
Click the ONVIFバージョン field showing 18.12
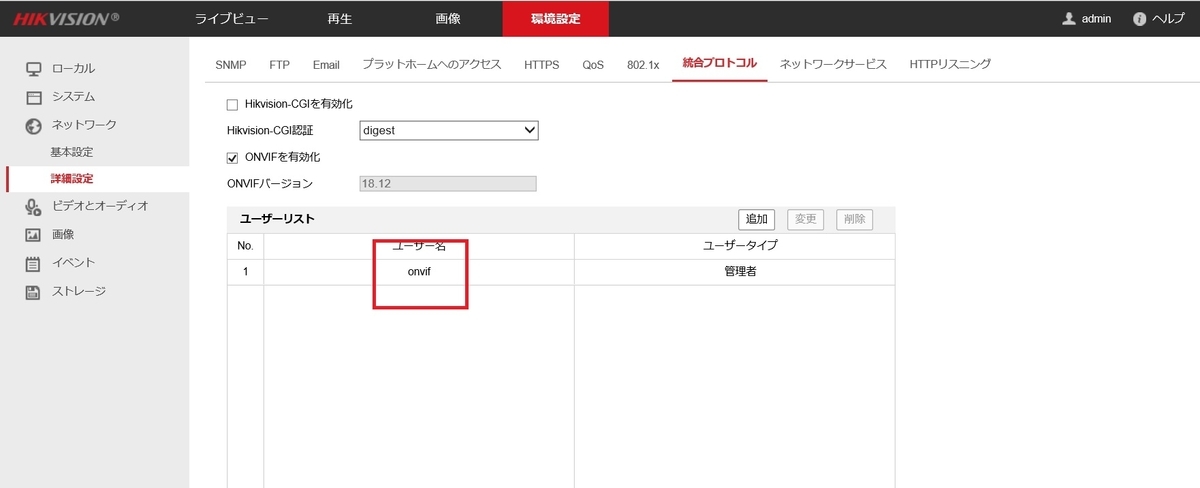(x=448, y=184)
